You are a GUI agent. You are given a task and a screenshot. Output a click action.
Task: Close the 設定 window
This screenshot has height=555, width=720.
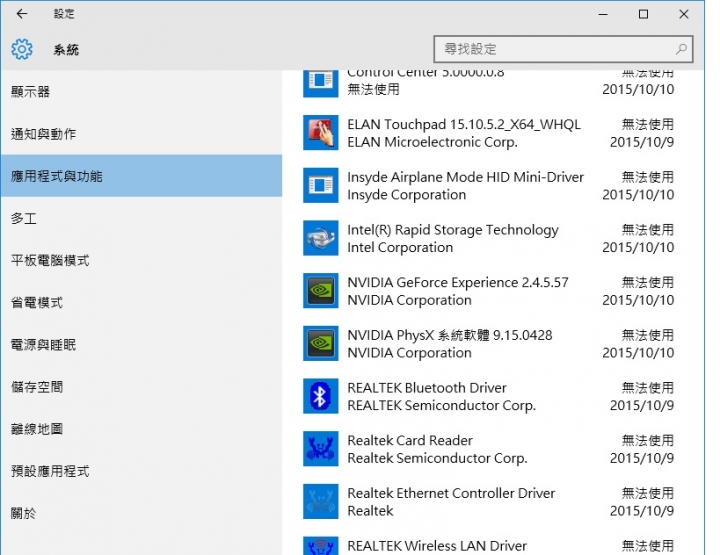(684, 14)
